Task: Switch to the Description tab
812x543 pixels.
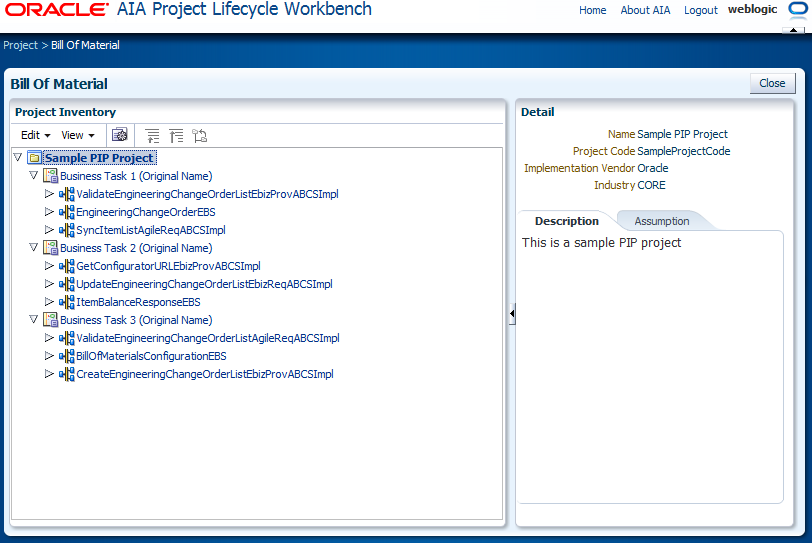Action: coord(567,221)
